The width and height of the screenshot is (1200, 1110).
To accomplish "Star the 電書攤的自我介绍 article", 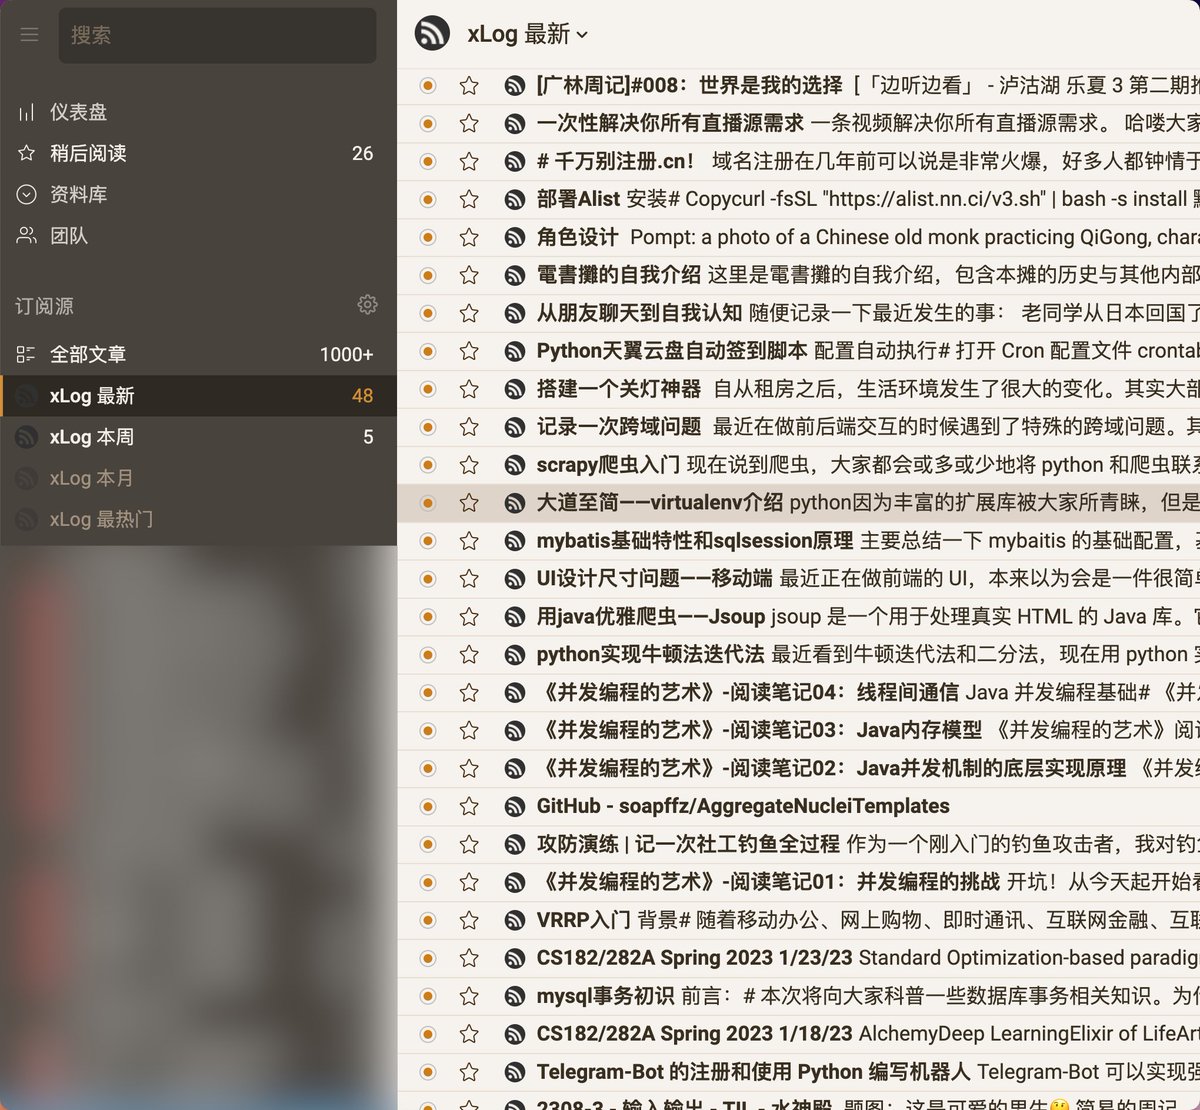I will point(469,276).
